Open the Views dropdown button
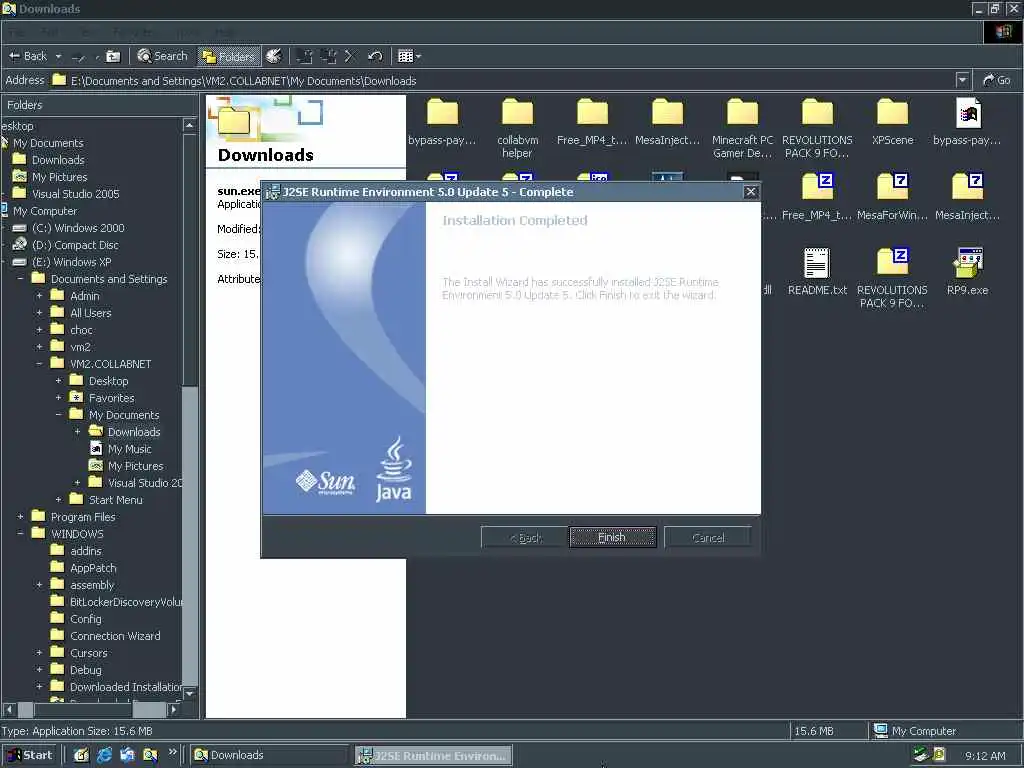Viewport: 1024px width, 768px height. [x=409, y=56]
